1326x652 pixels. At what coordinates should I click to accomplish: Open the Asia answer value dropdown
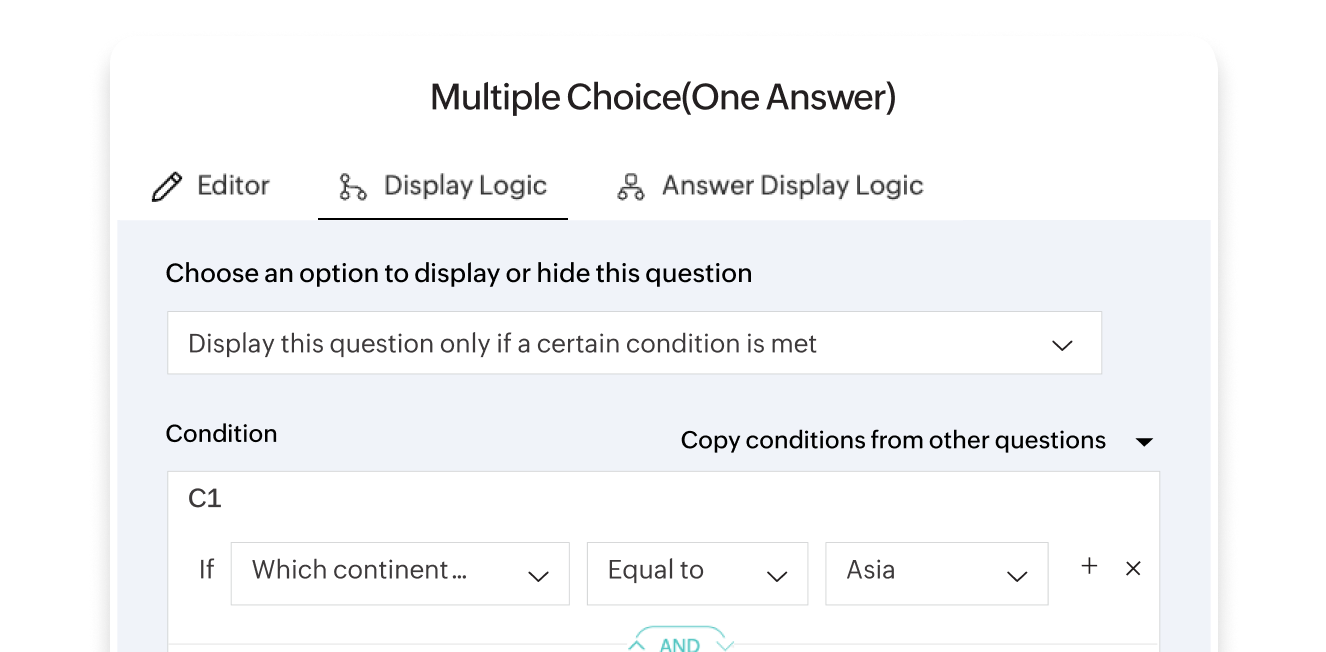point(936,573)
